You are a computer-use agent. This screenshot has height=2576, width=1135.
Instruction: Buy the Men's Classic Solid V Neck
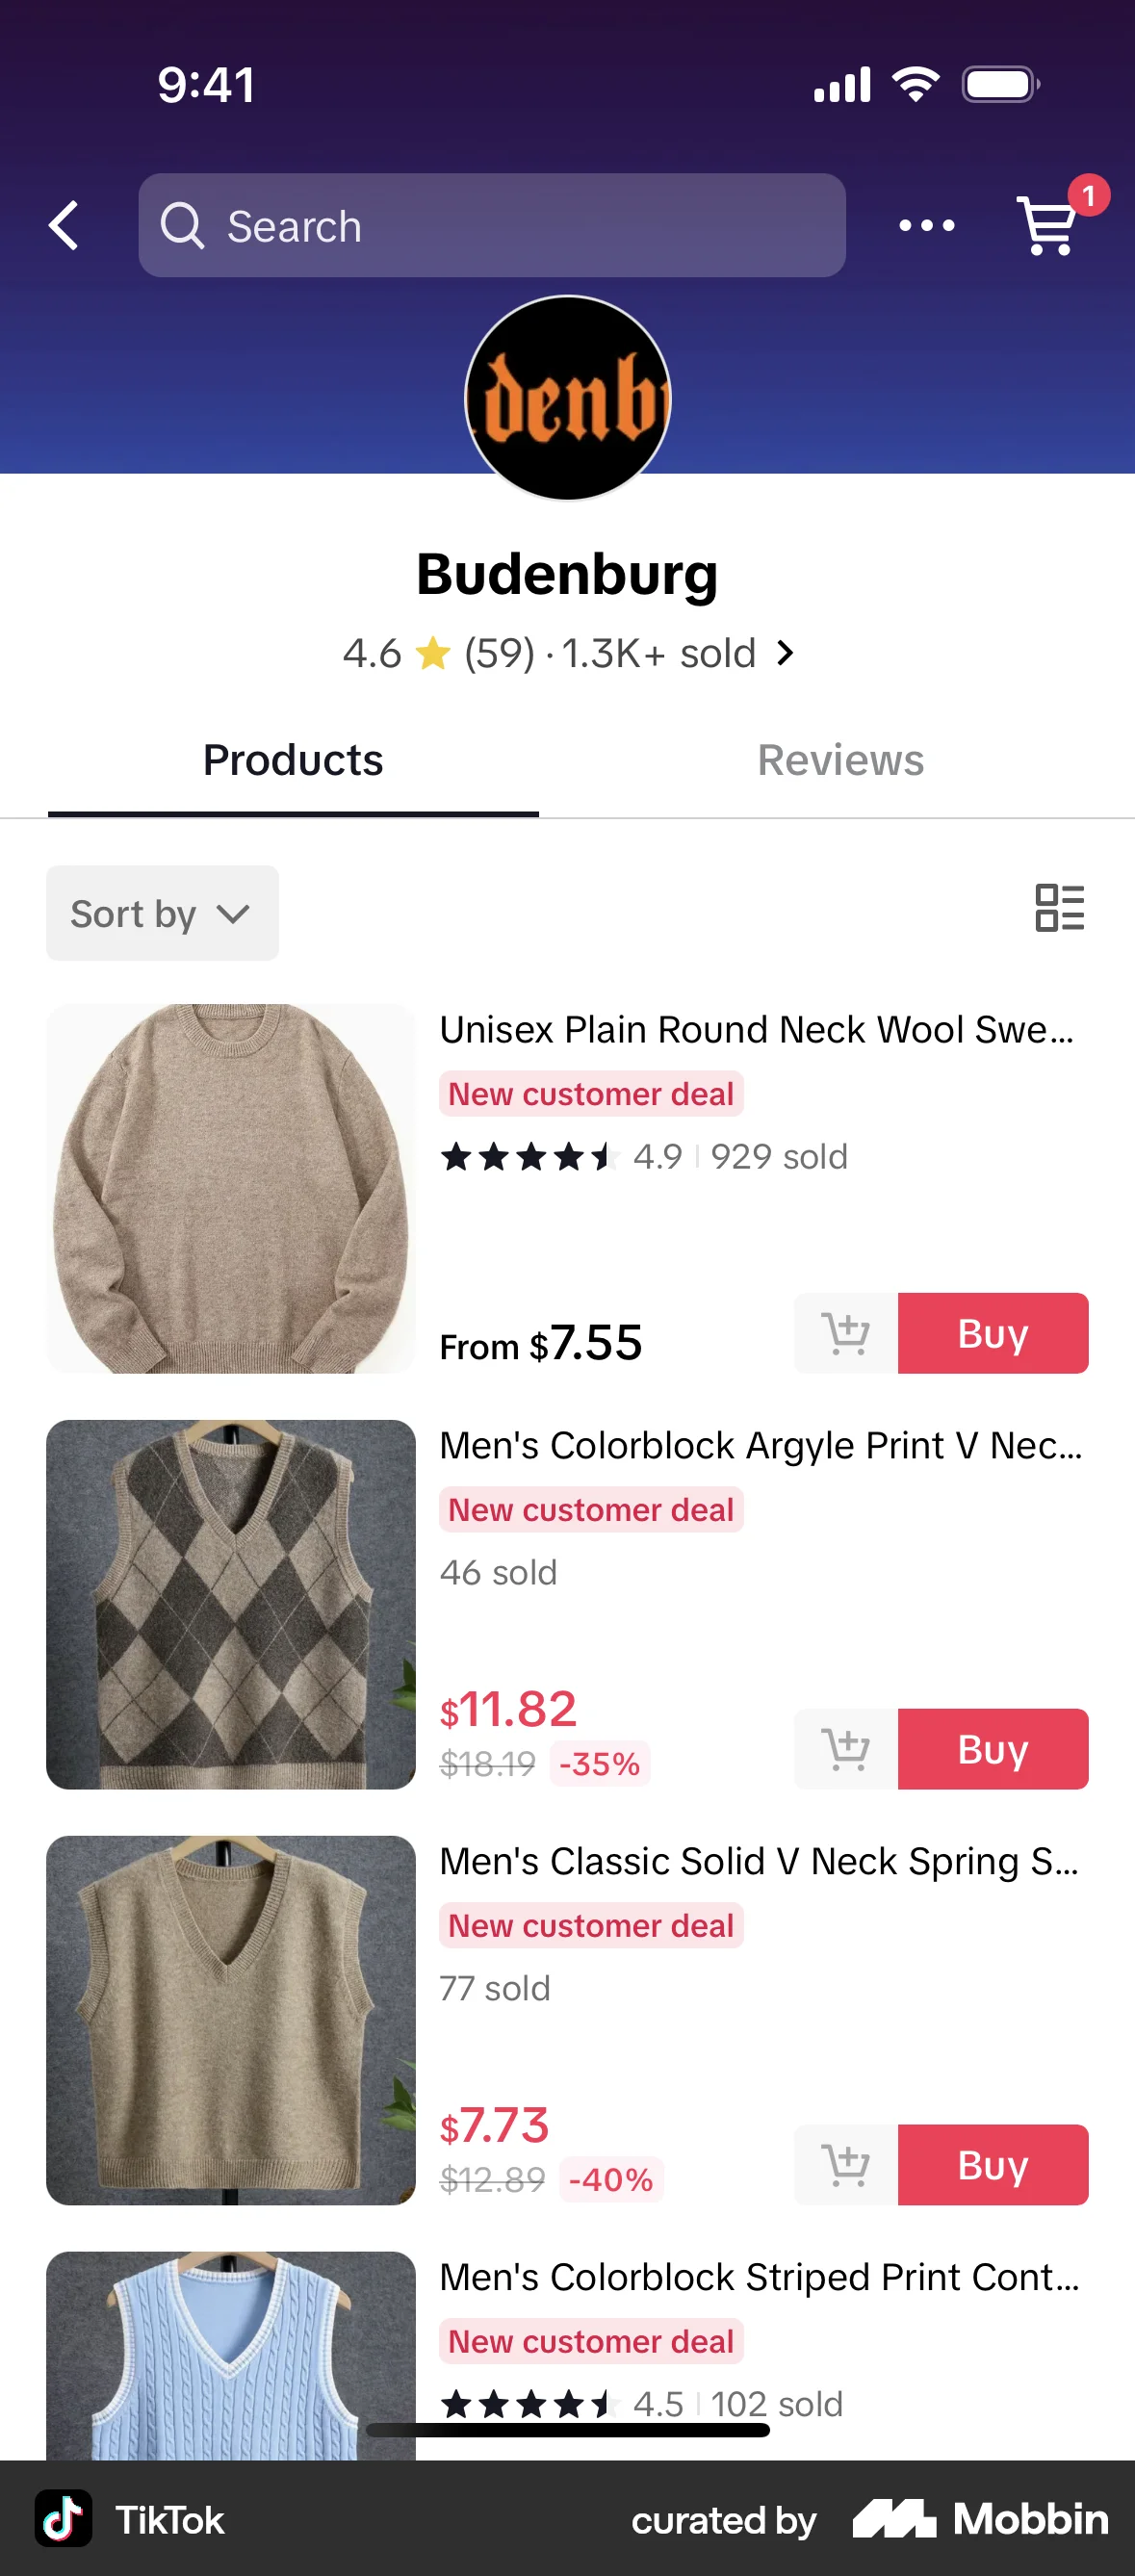pyautogui.click(x=992, y=2165)
